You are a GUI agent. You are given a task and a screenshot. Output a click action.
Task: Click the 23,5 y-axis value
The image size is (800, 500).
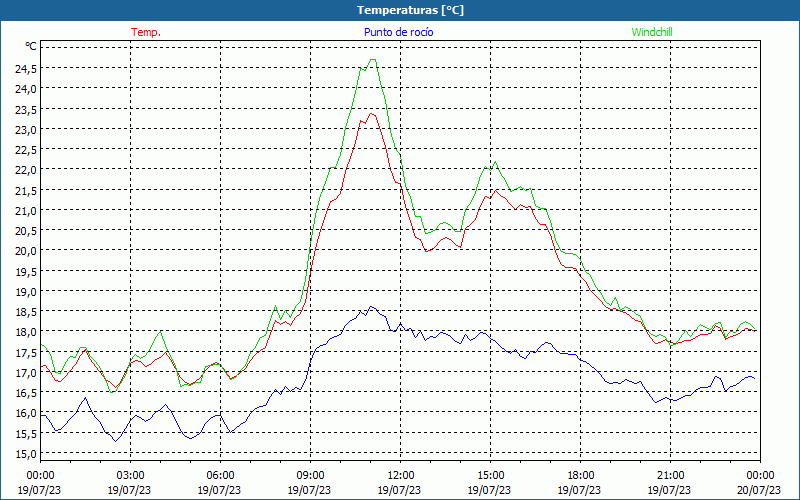point(26,109)
